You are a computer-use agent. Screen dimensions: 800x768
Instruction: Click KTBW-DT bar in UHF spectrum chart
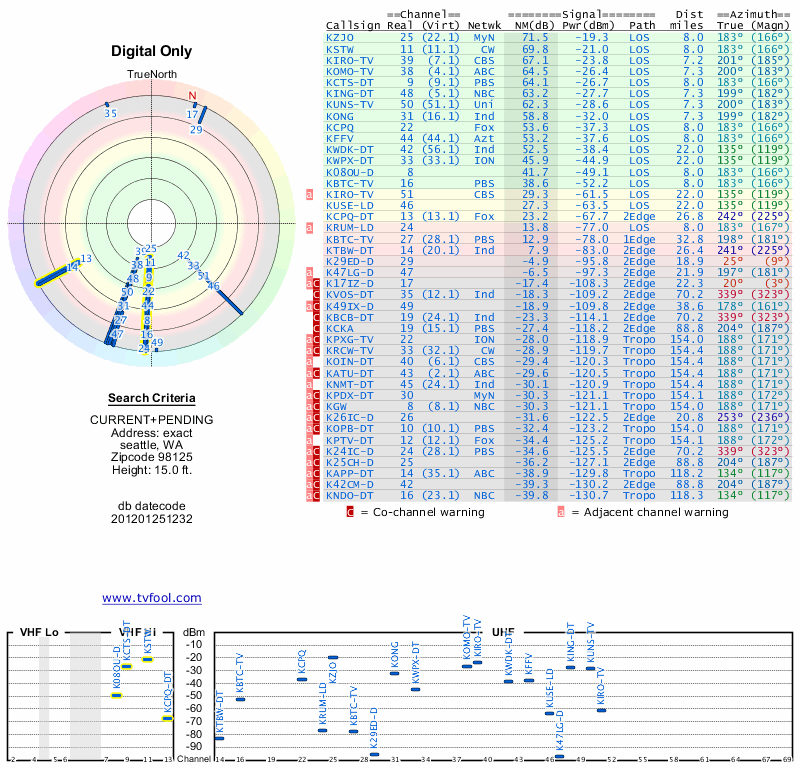pyautogui.click(x=219, y=738)
